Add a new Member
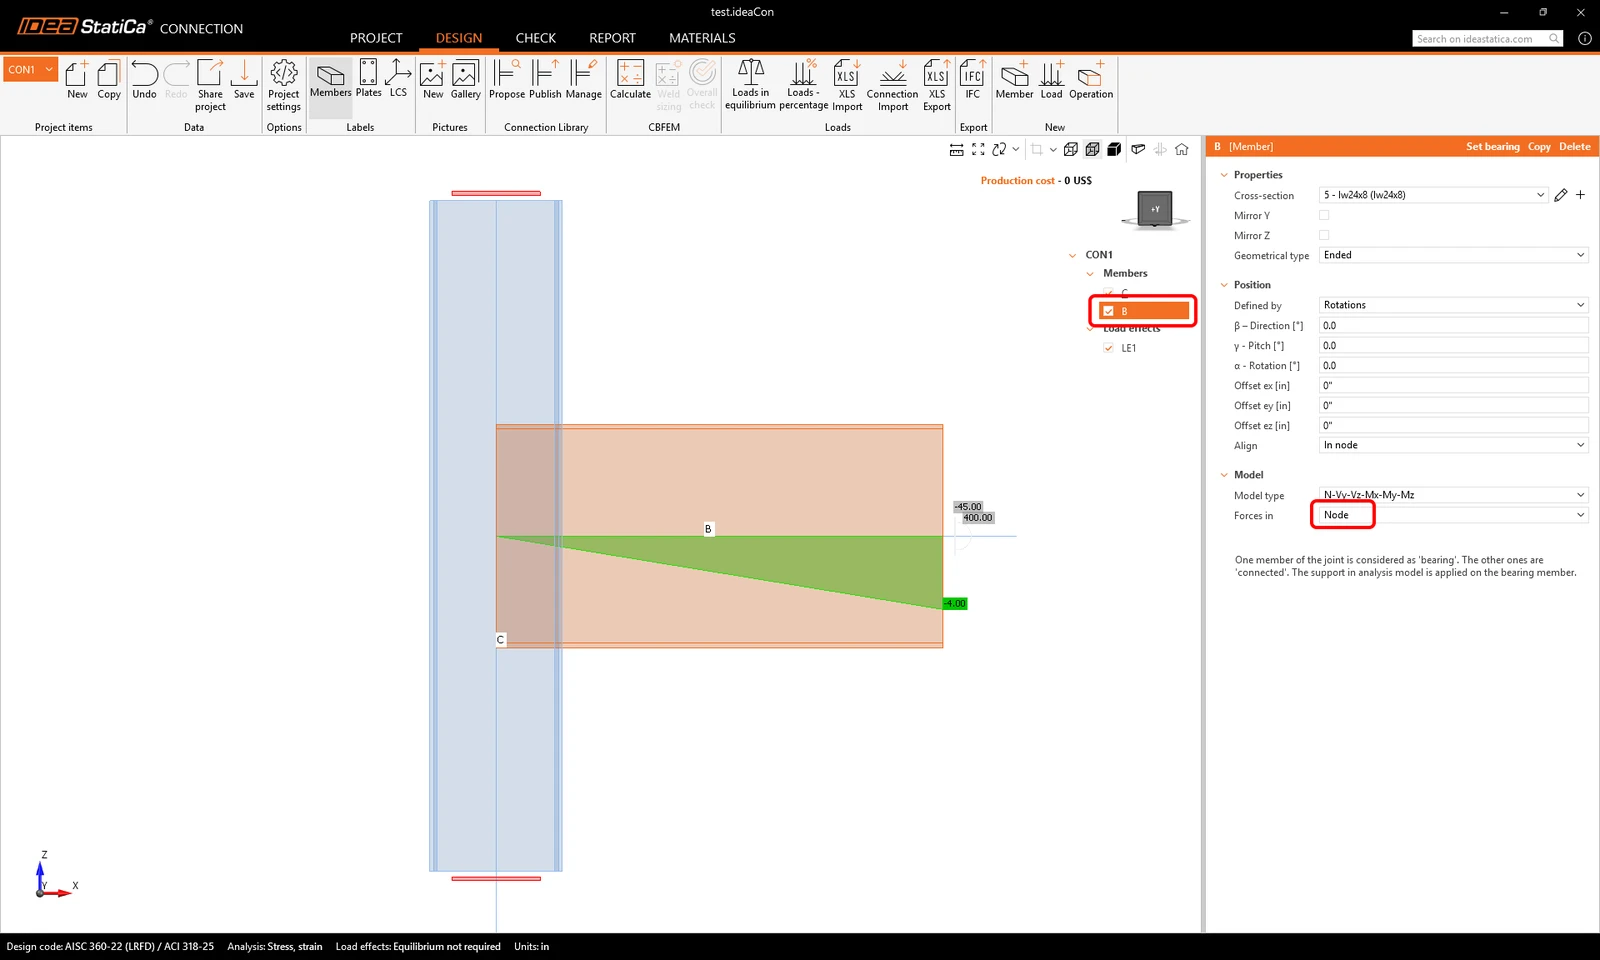 click(x=1014, y=79)
